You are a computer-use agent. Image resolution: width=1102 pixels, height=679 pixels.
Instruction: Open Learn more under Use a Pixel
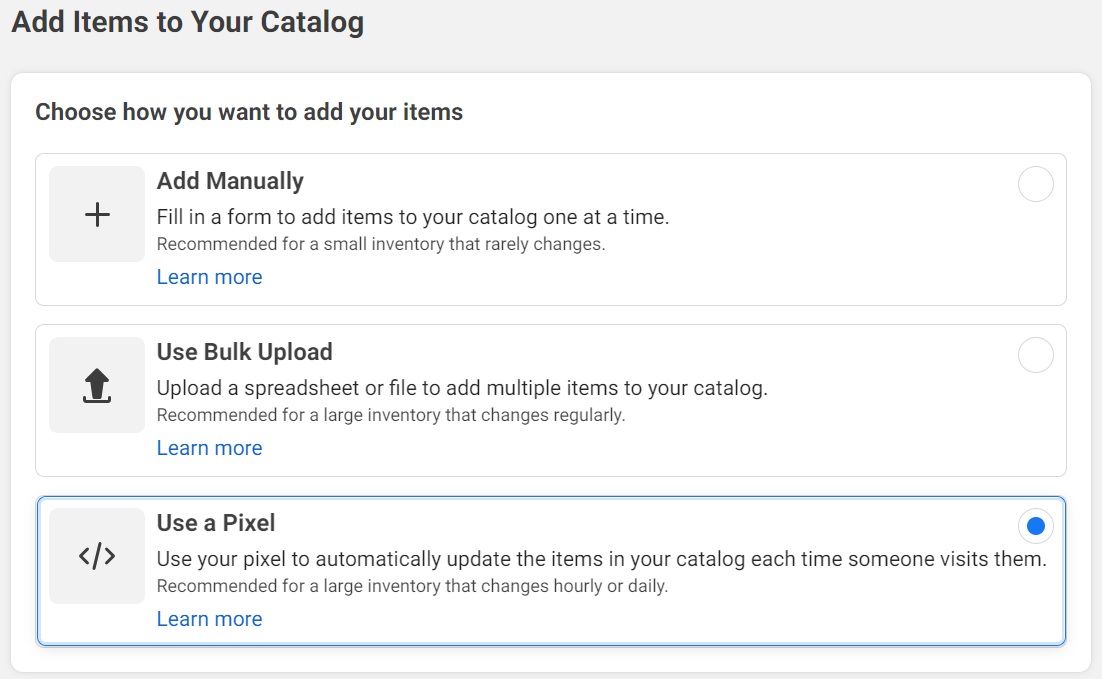pos(209,619)
